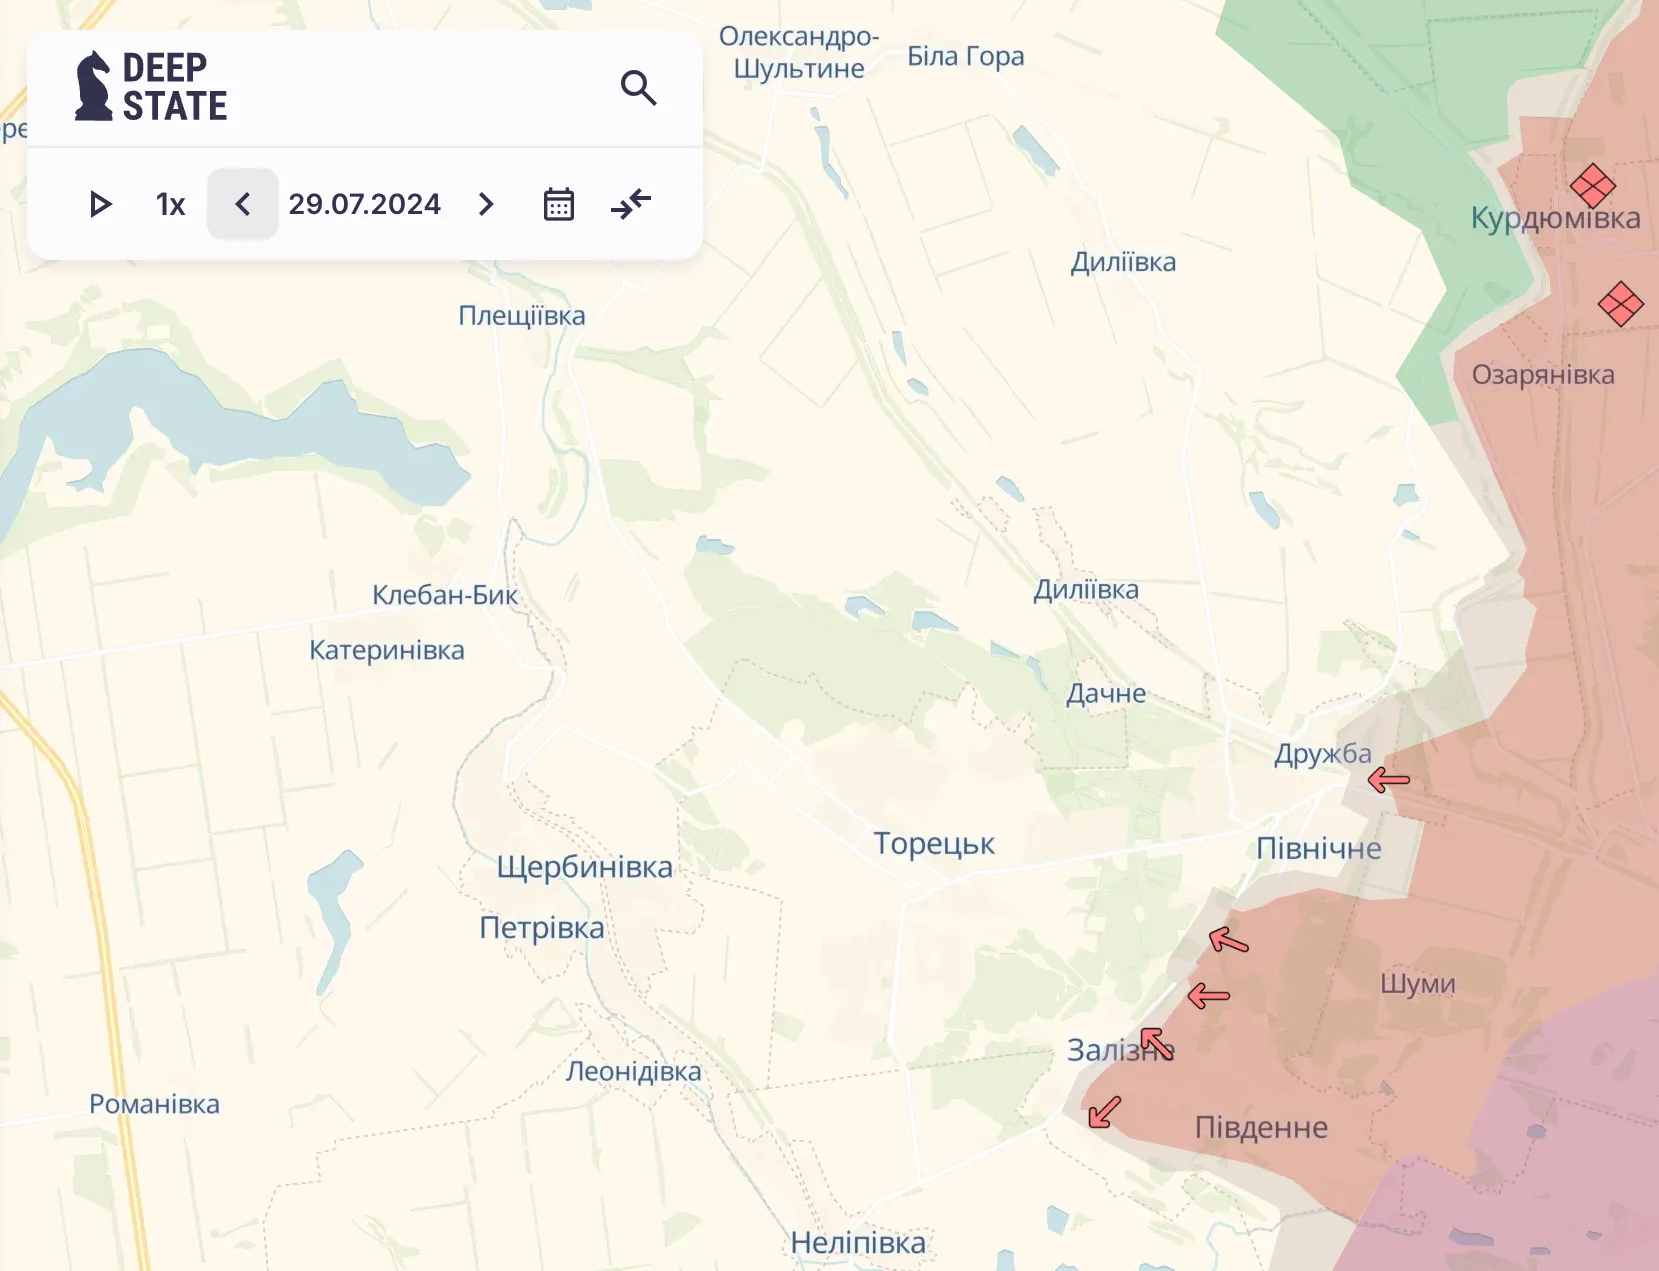1659x1271 pixels.
Task: Advance to the next date
Action: click(486, 204)
